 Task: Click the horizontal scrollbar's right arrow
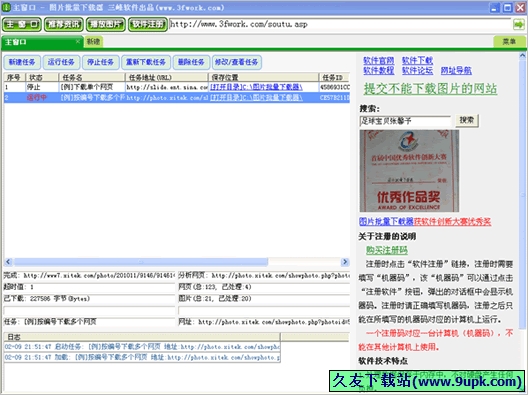click(345, 262)
